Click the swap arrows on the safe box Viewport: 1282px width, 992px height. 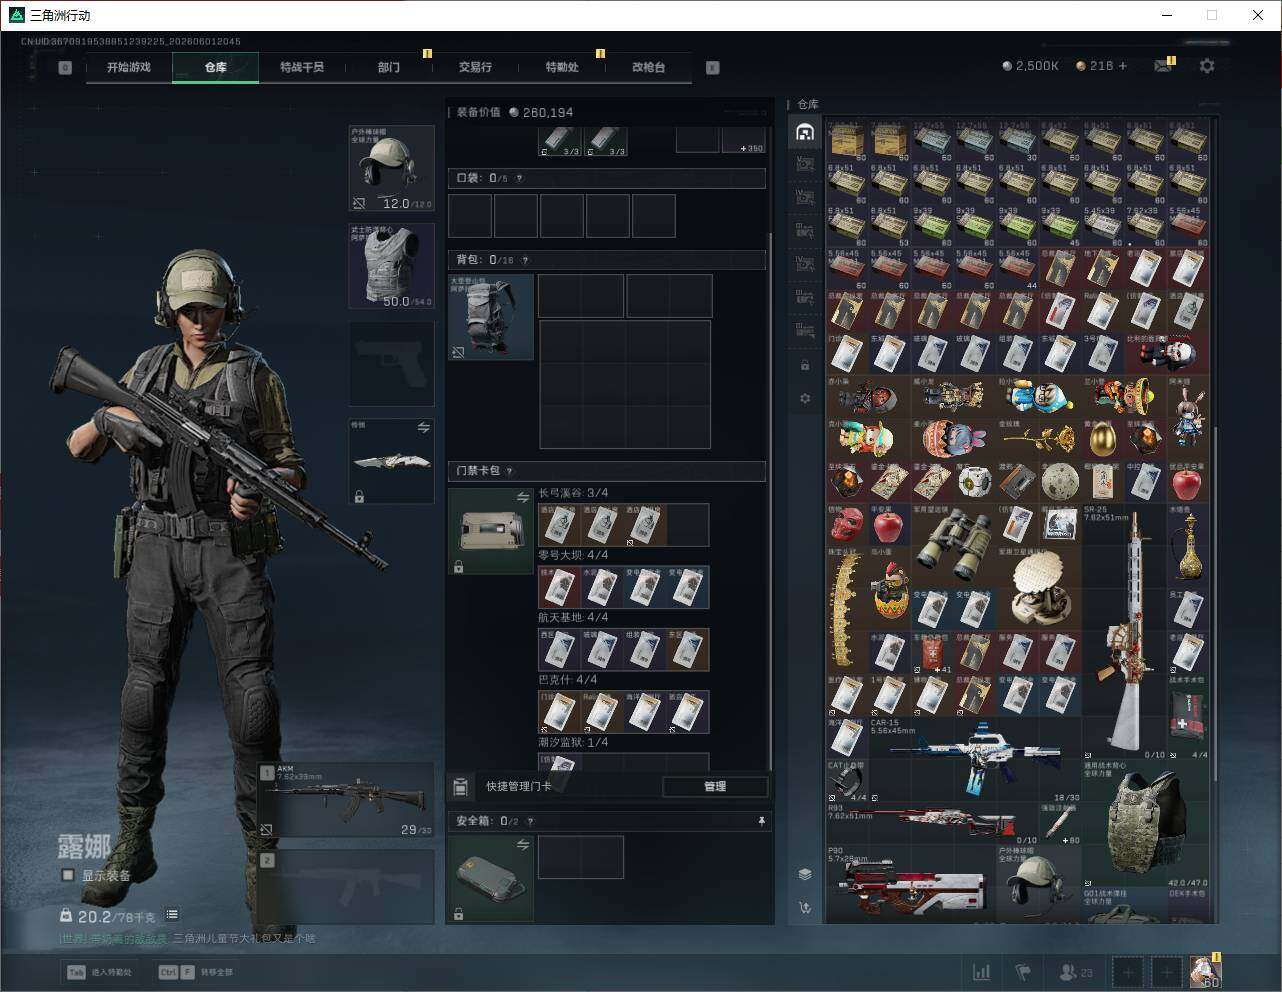[x=522, y=845]
